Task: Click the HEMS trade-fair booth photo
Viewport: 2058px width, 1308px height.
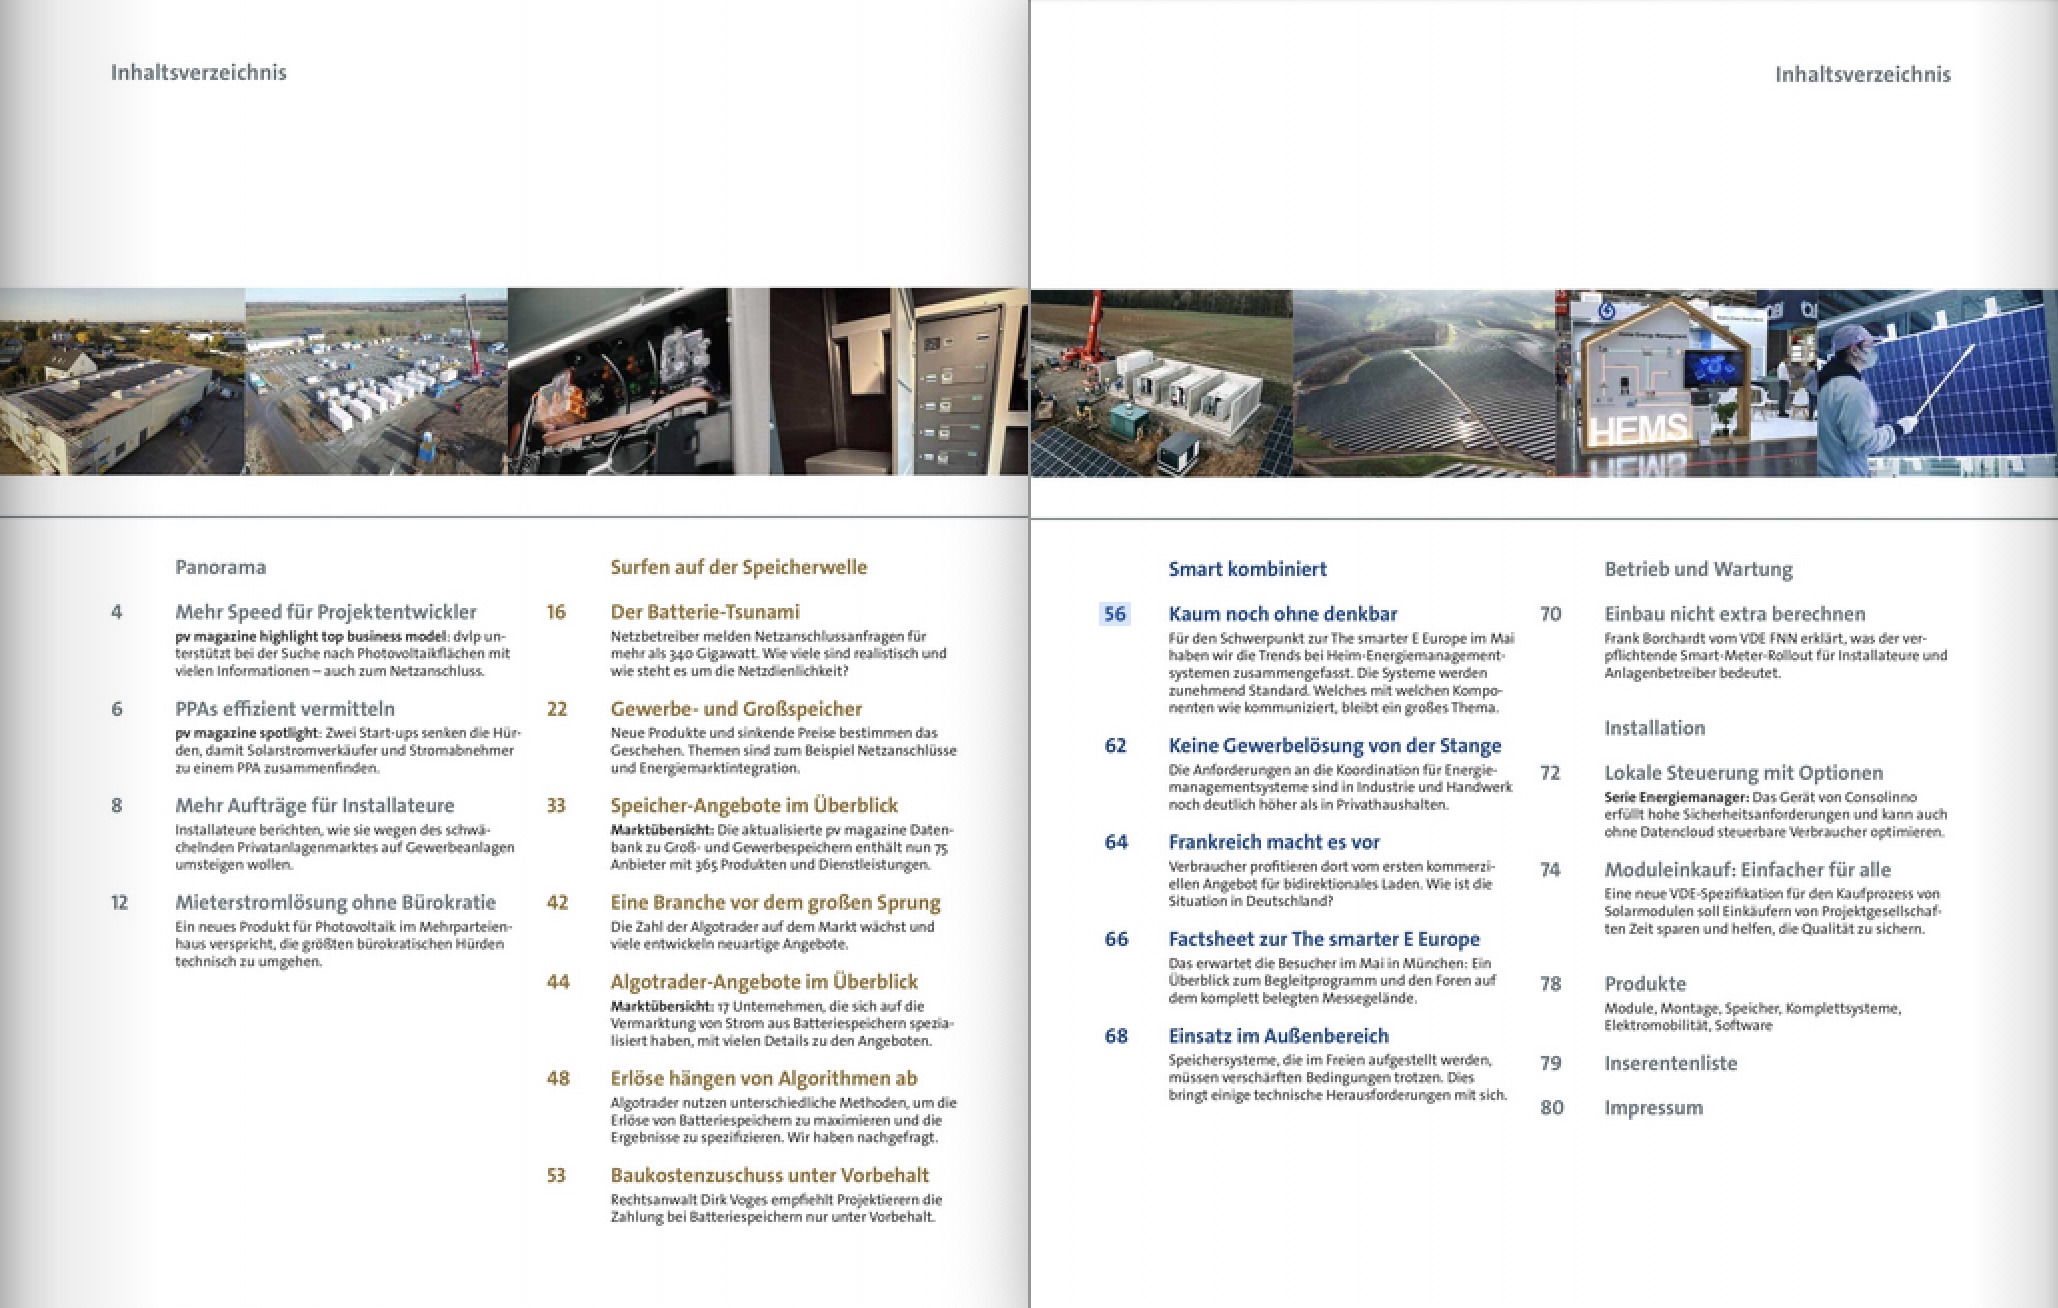Action: (x=1686, y=384)
